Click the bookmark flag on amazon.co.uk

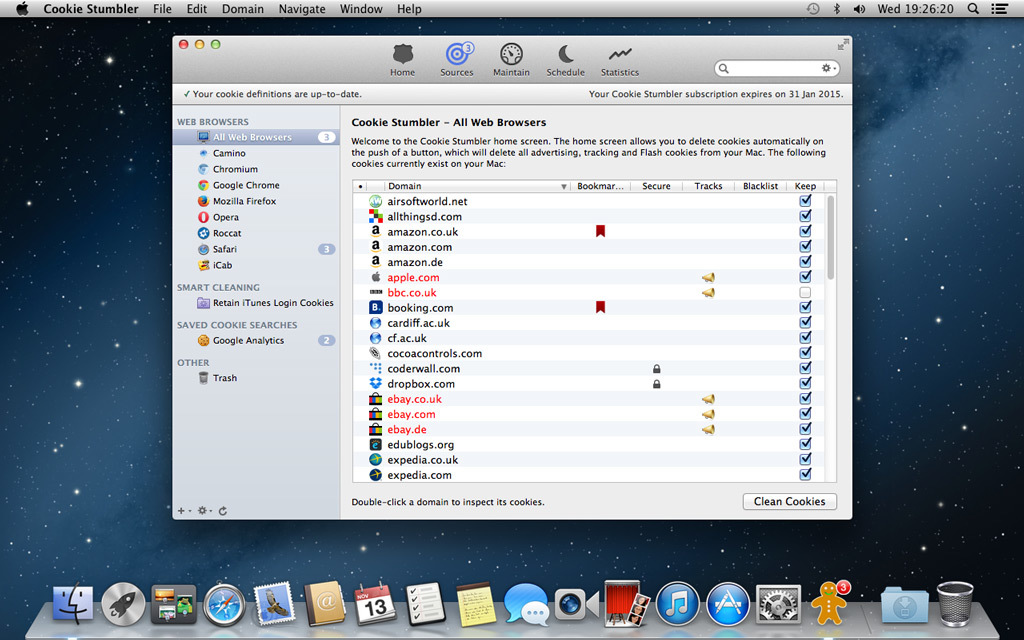[600, 231]
